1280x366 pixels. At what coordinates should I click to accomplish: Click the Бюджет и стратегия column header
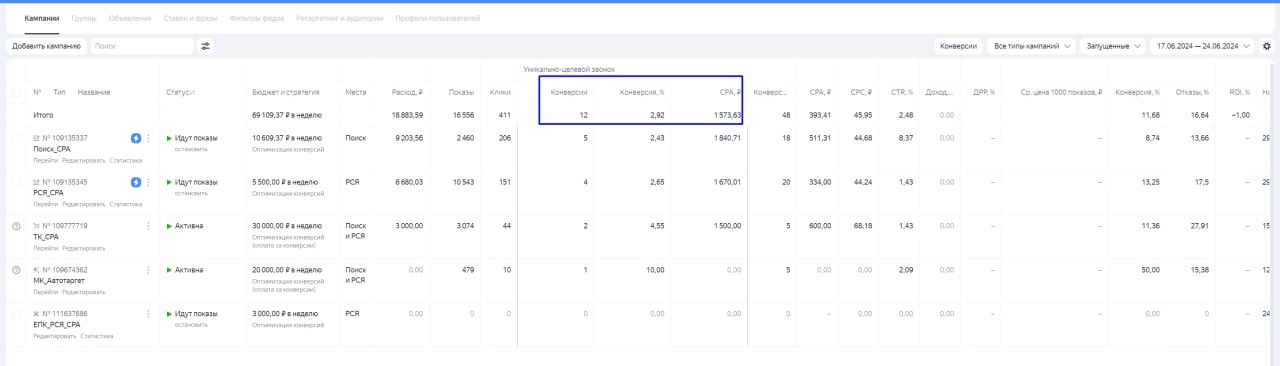285,92
